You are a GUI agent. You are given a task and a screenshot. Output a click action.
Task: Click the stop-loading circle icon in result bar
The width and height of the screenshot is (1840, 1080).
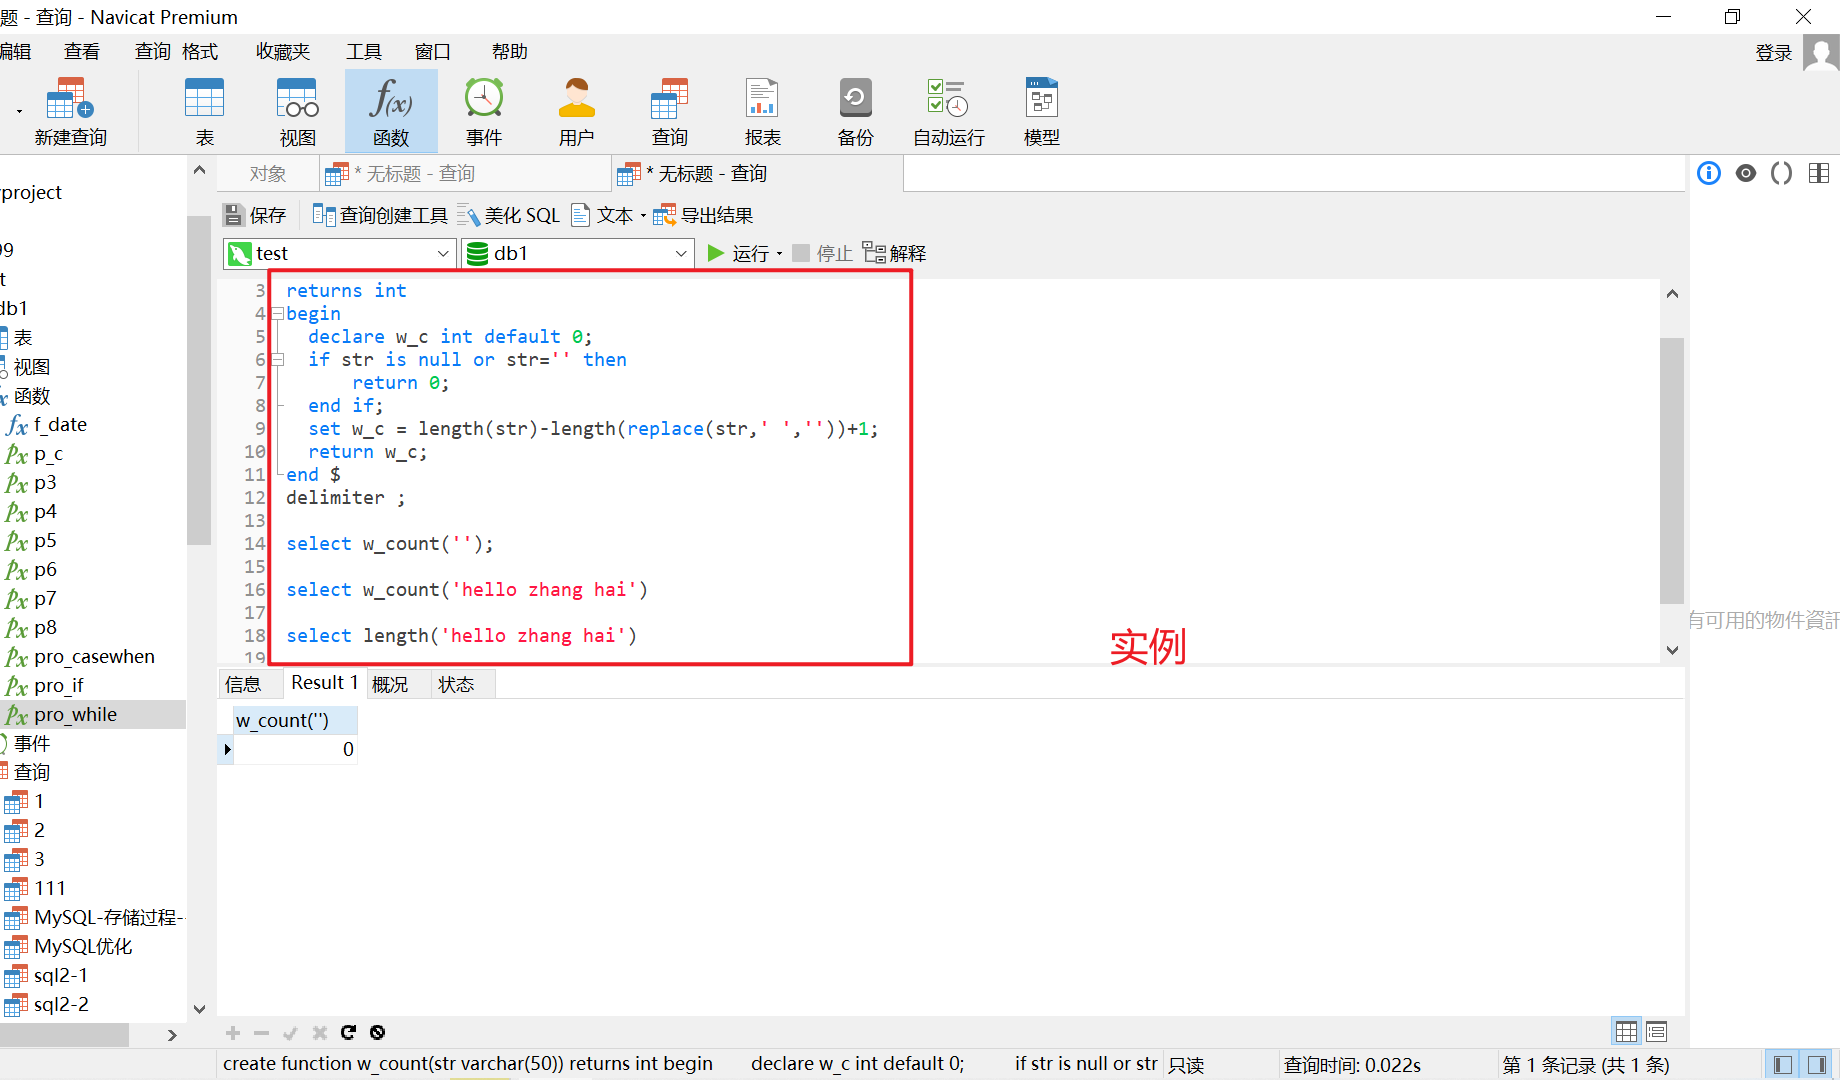tap(377, 1032)
